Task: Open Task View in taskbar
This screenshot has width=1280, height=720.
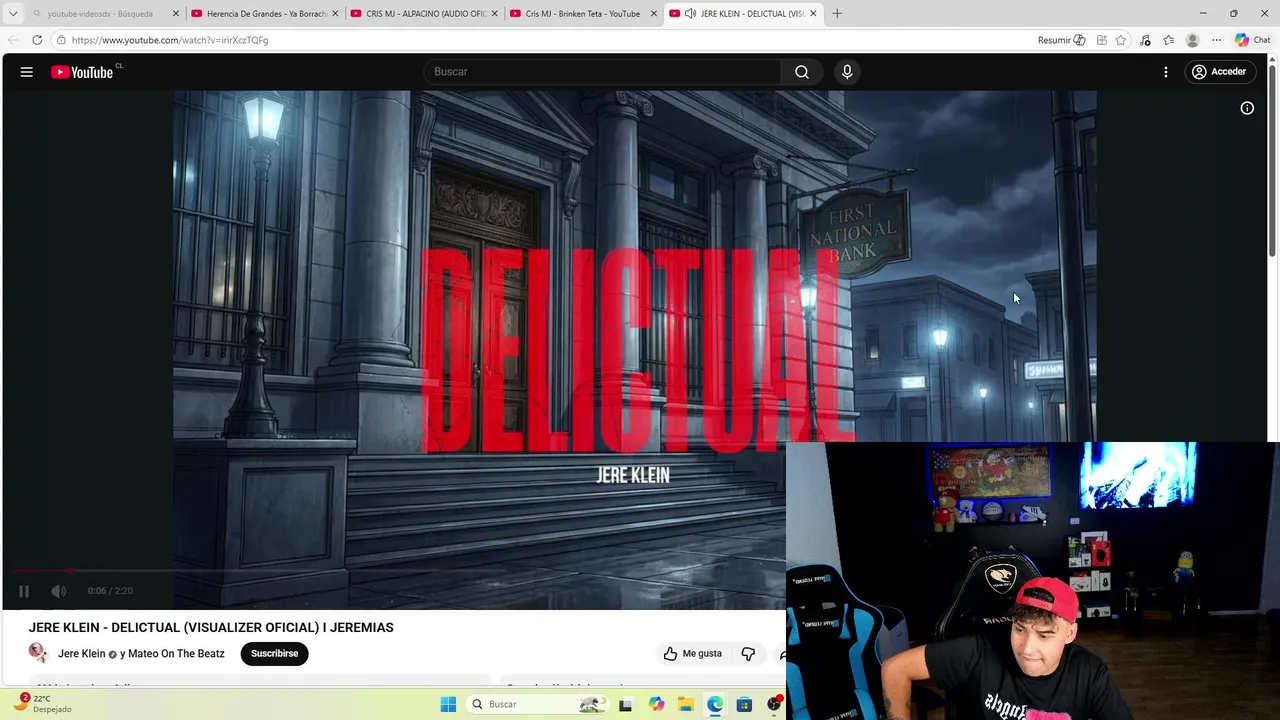Action: (625, 705)
